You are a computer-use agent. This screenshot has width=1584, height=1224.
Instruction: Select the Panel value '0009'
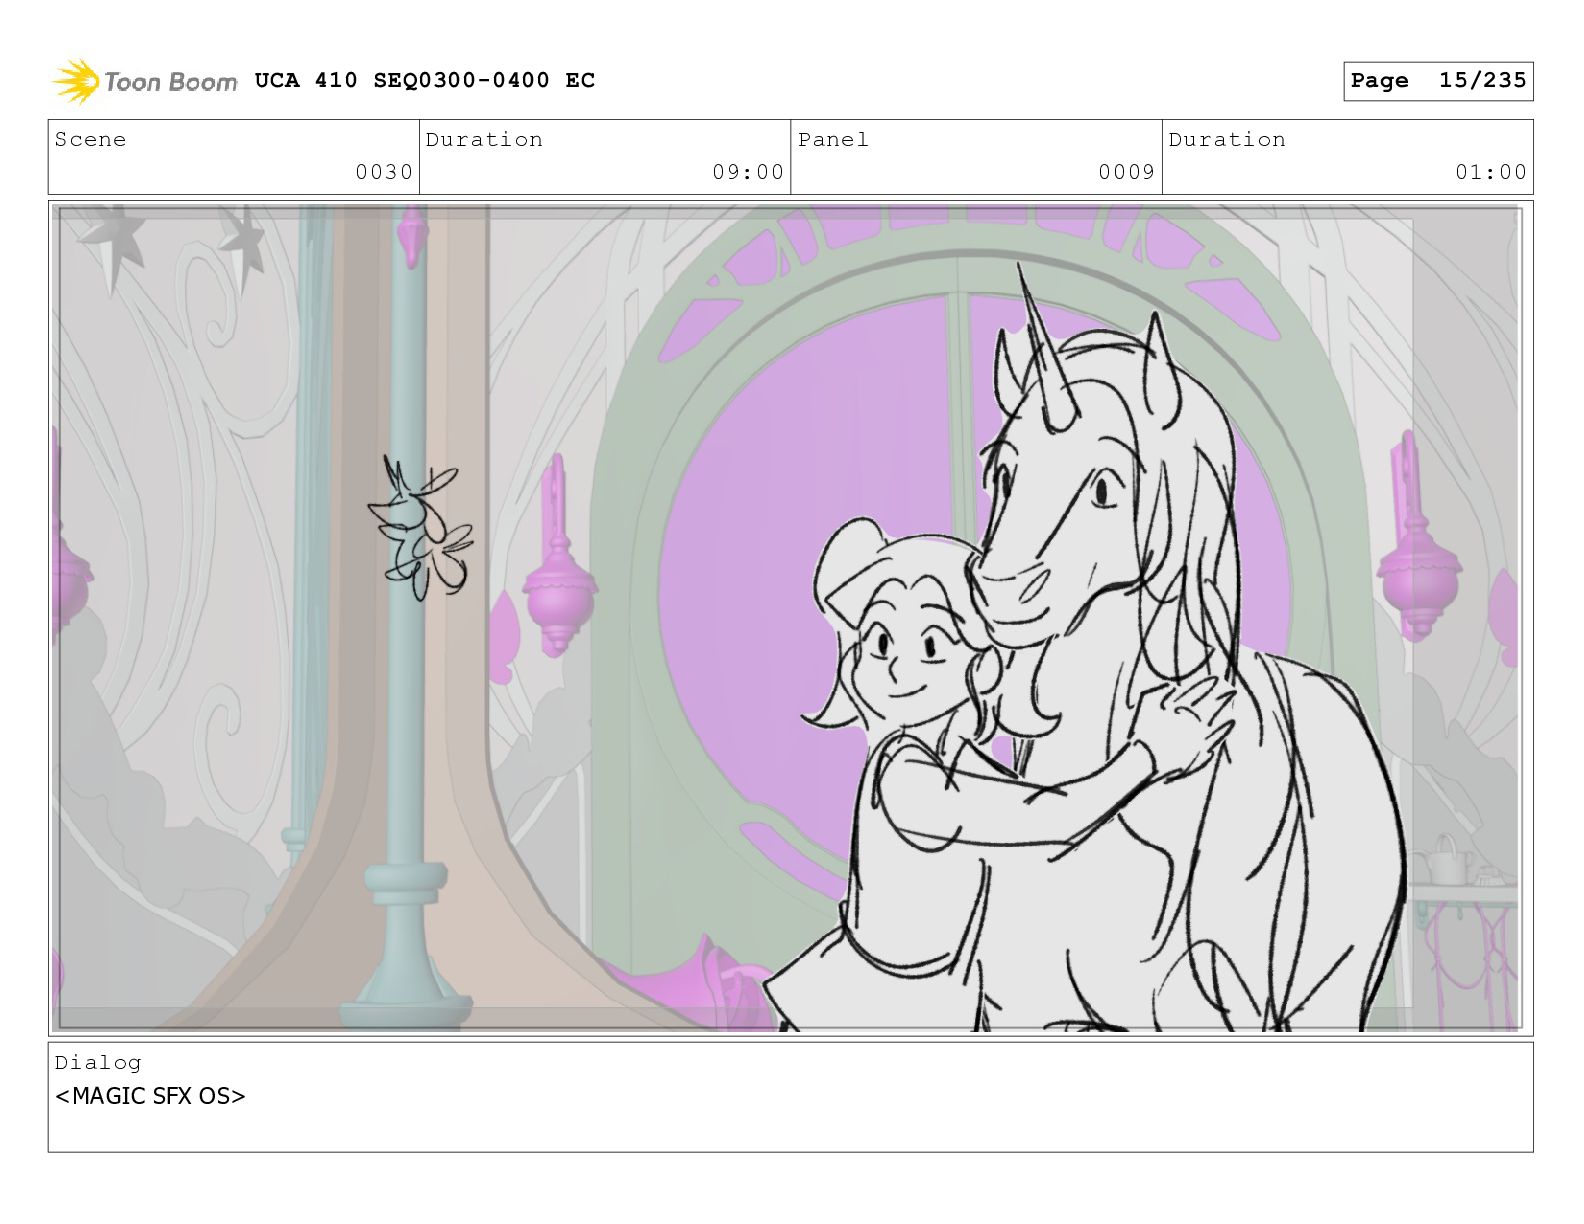(x=1127, y=172)
